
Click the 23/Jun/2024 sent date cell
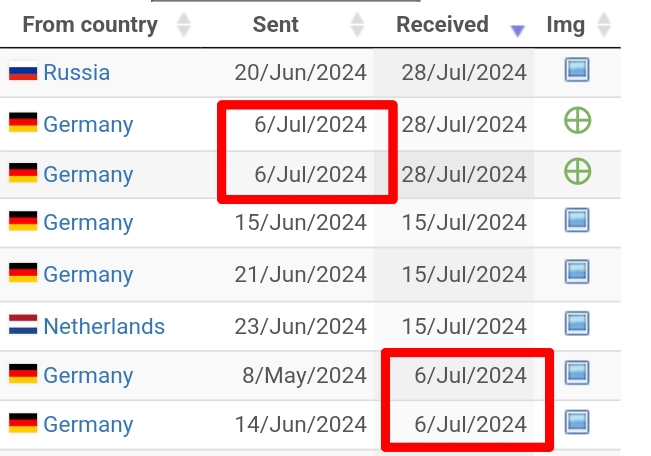(x=301, y=326)
